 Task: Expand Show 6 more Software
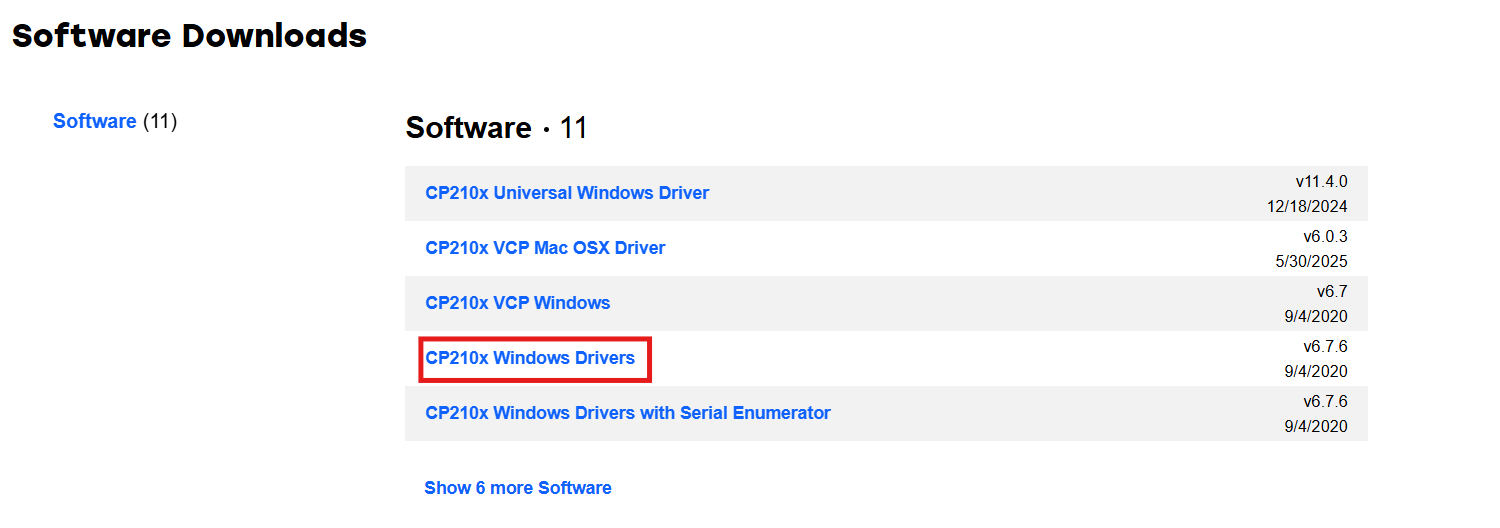coord(518,488)
